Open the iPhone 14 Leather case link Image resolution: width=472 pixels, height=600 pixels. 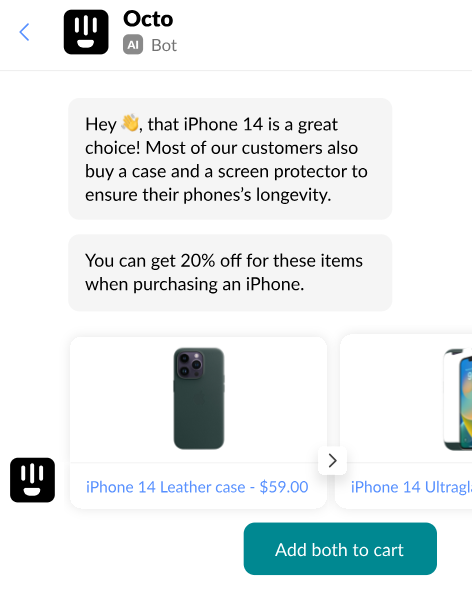tap(197, 487)
